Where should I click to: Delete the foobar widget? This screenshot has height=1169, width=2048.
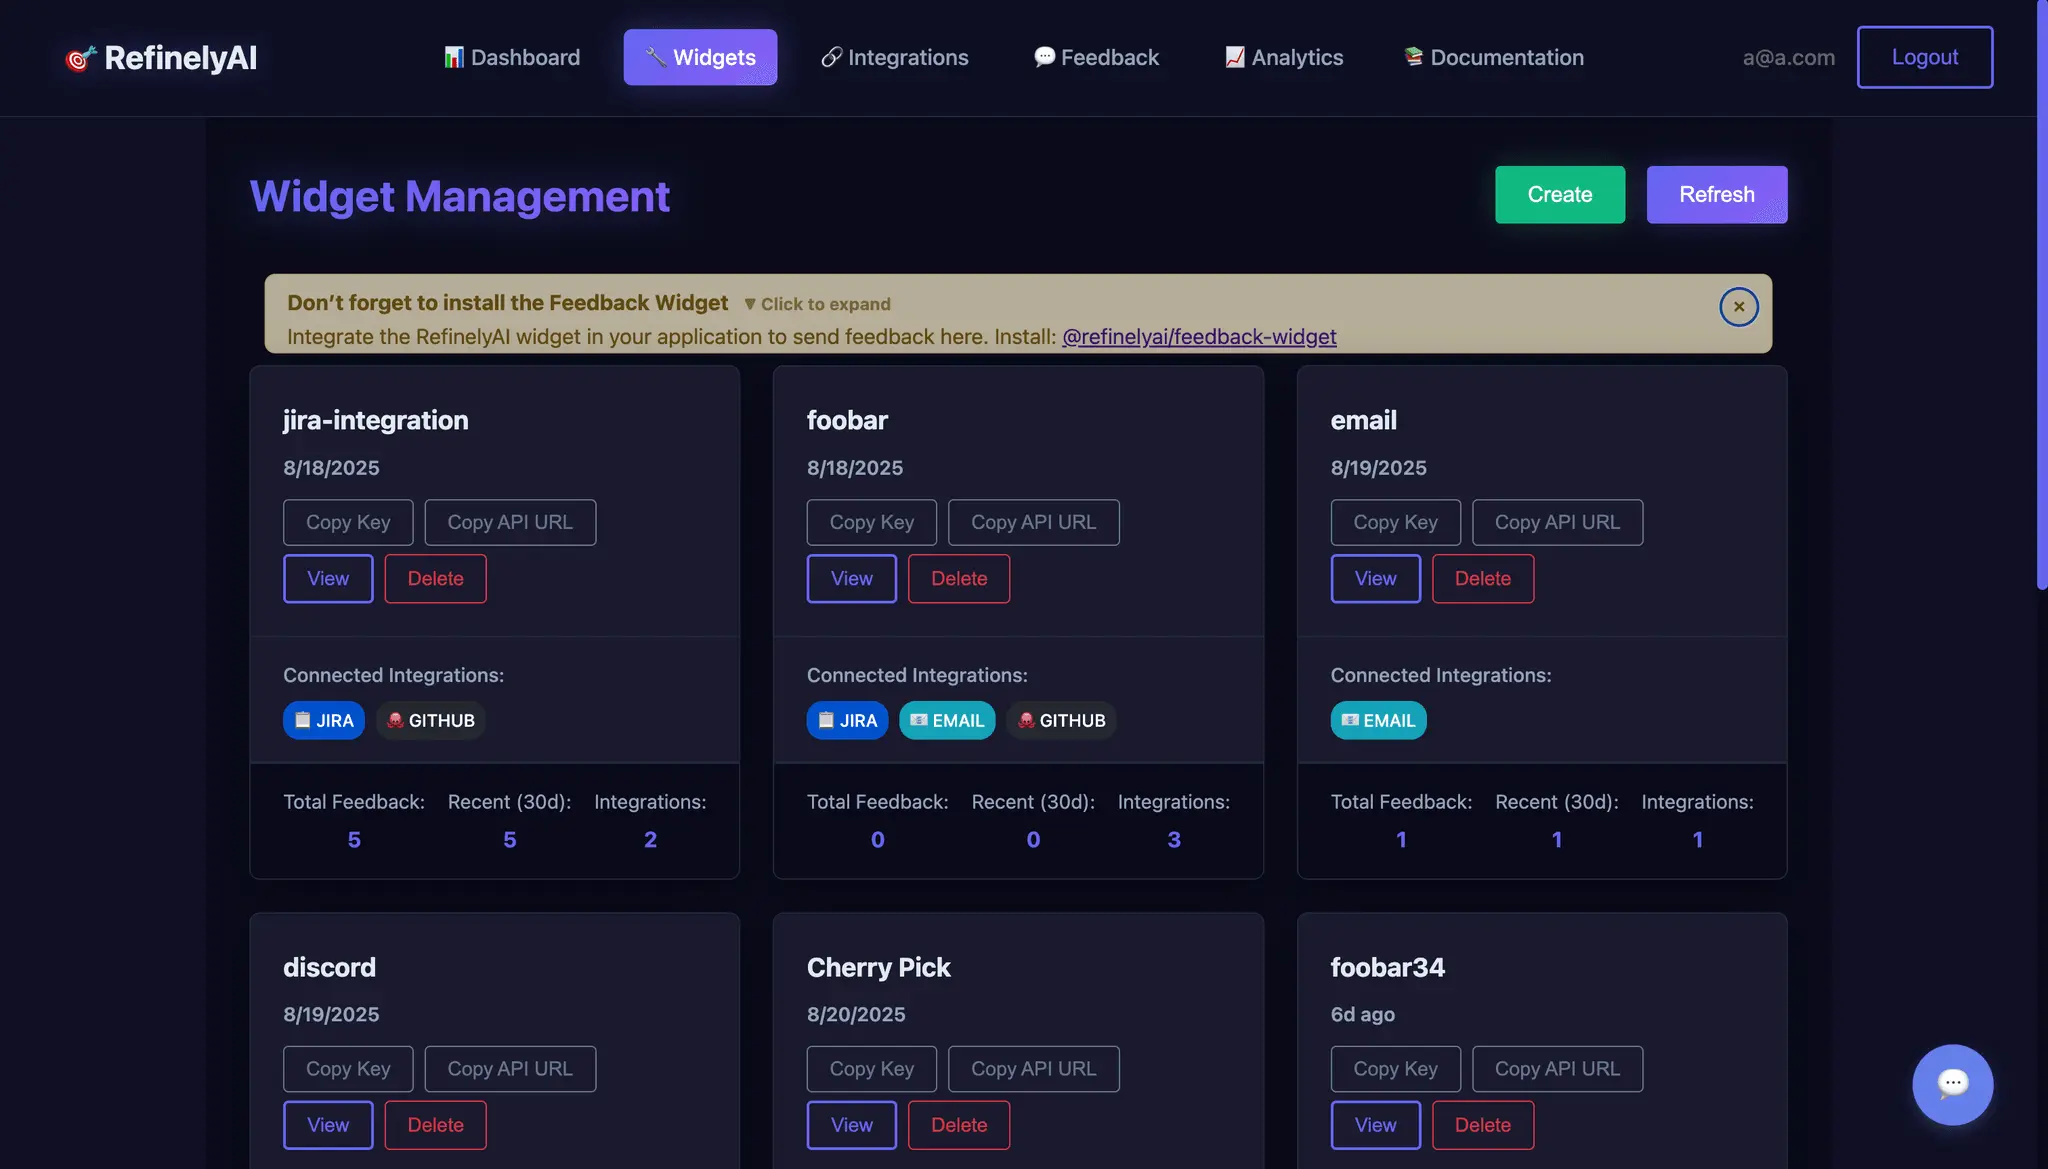(x=958, y=578)
